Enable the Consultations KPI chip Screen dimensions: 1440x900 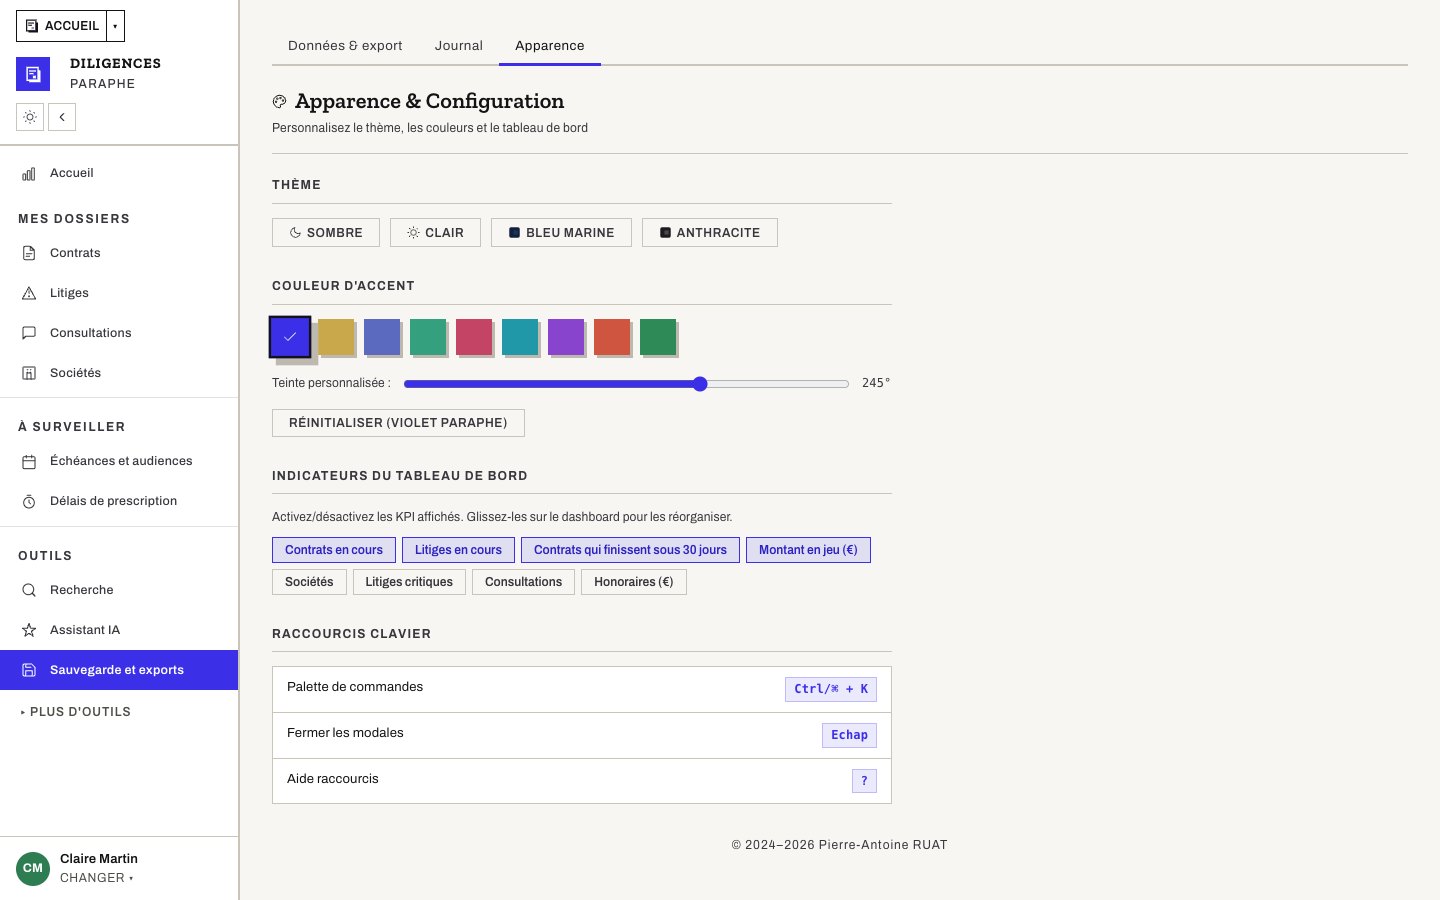(523, 582)
